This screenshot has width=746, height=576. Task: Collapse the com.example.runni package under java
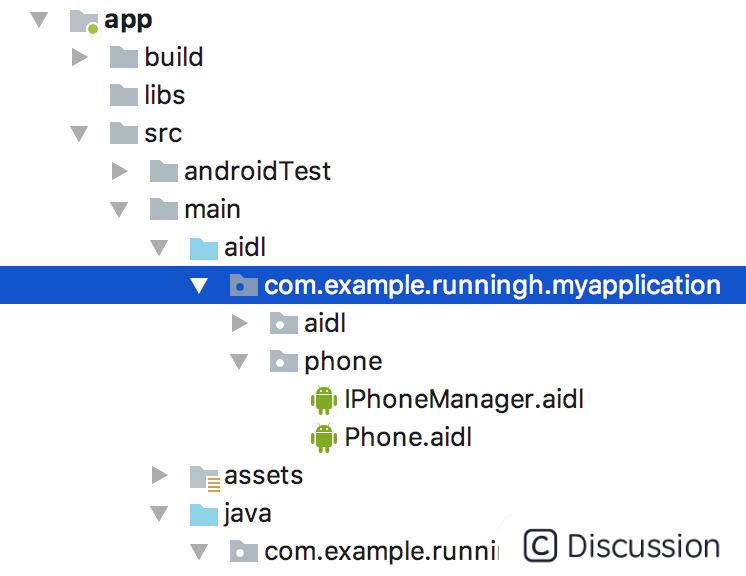click(x=199, y=552)
